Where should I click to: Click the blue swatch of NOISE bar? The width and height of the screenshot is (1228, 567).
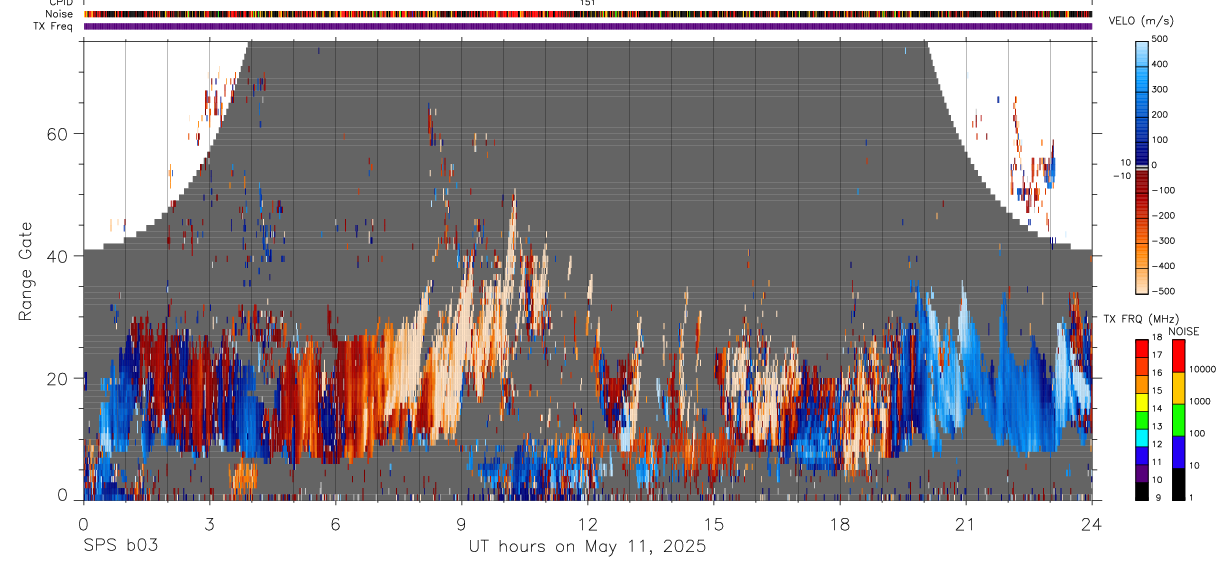pos(1180,452)
